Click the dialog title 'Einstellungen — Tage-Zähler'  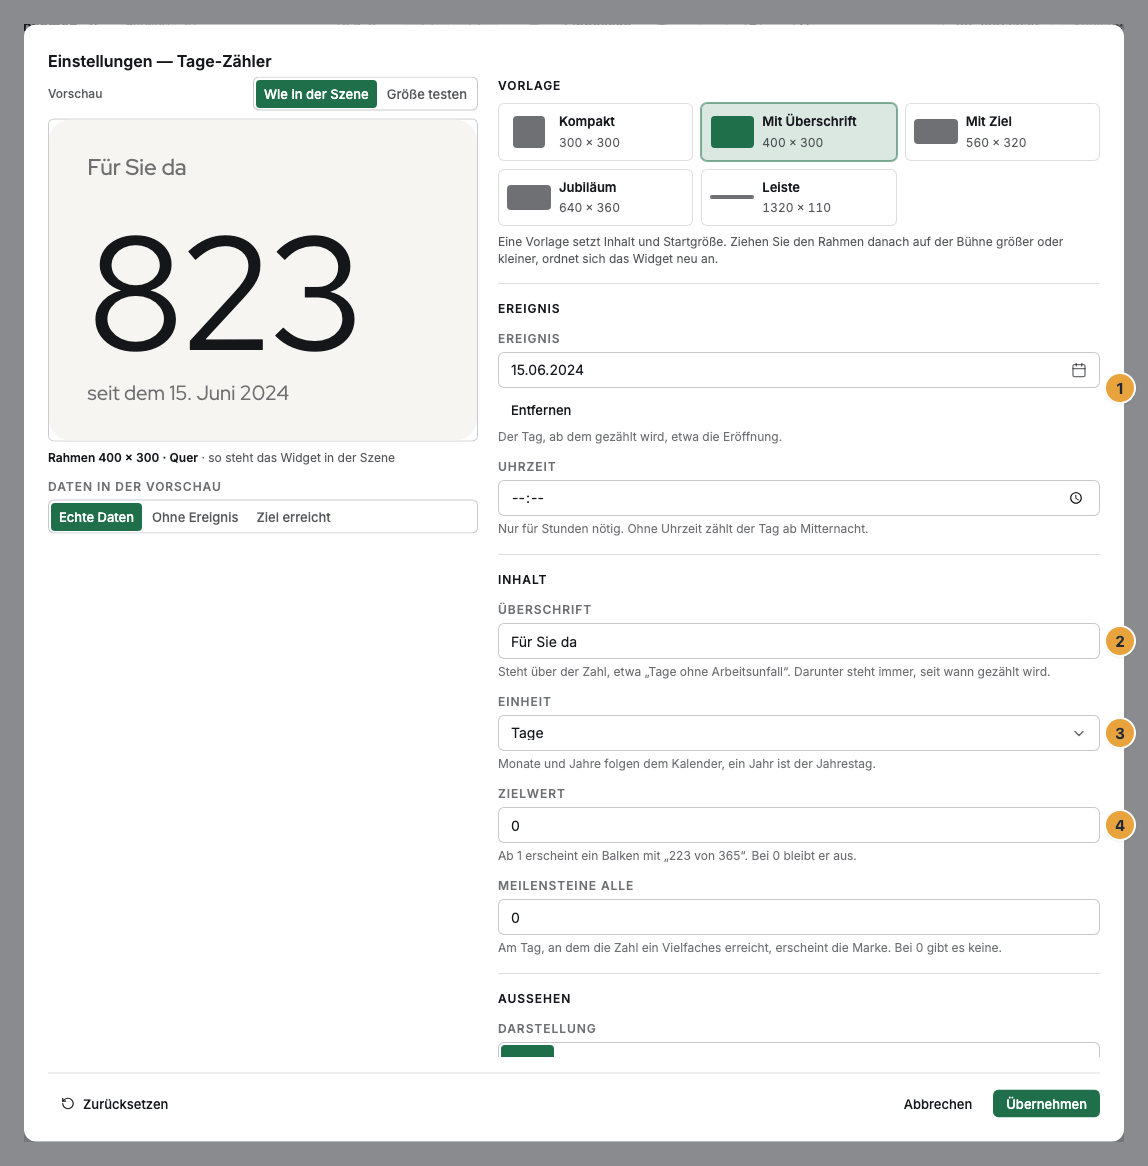[x=160, y=61]
